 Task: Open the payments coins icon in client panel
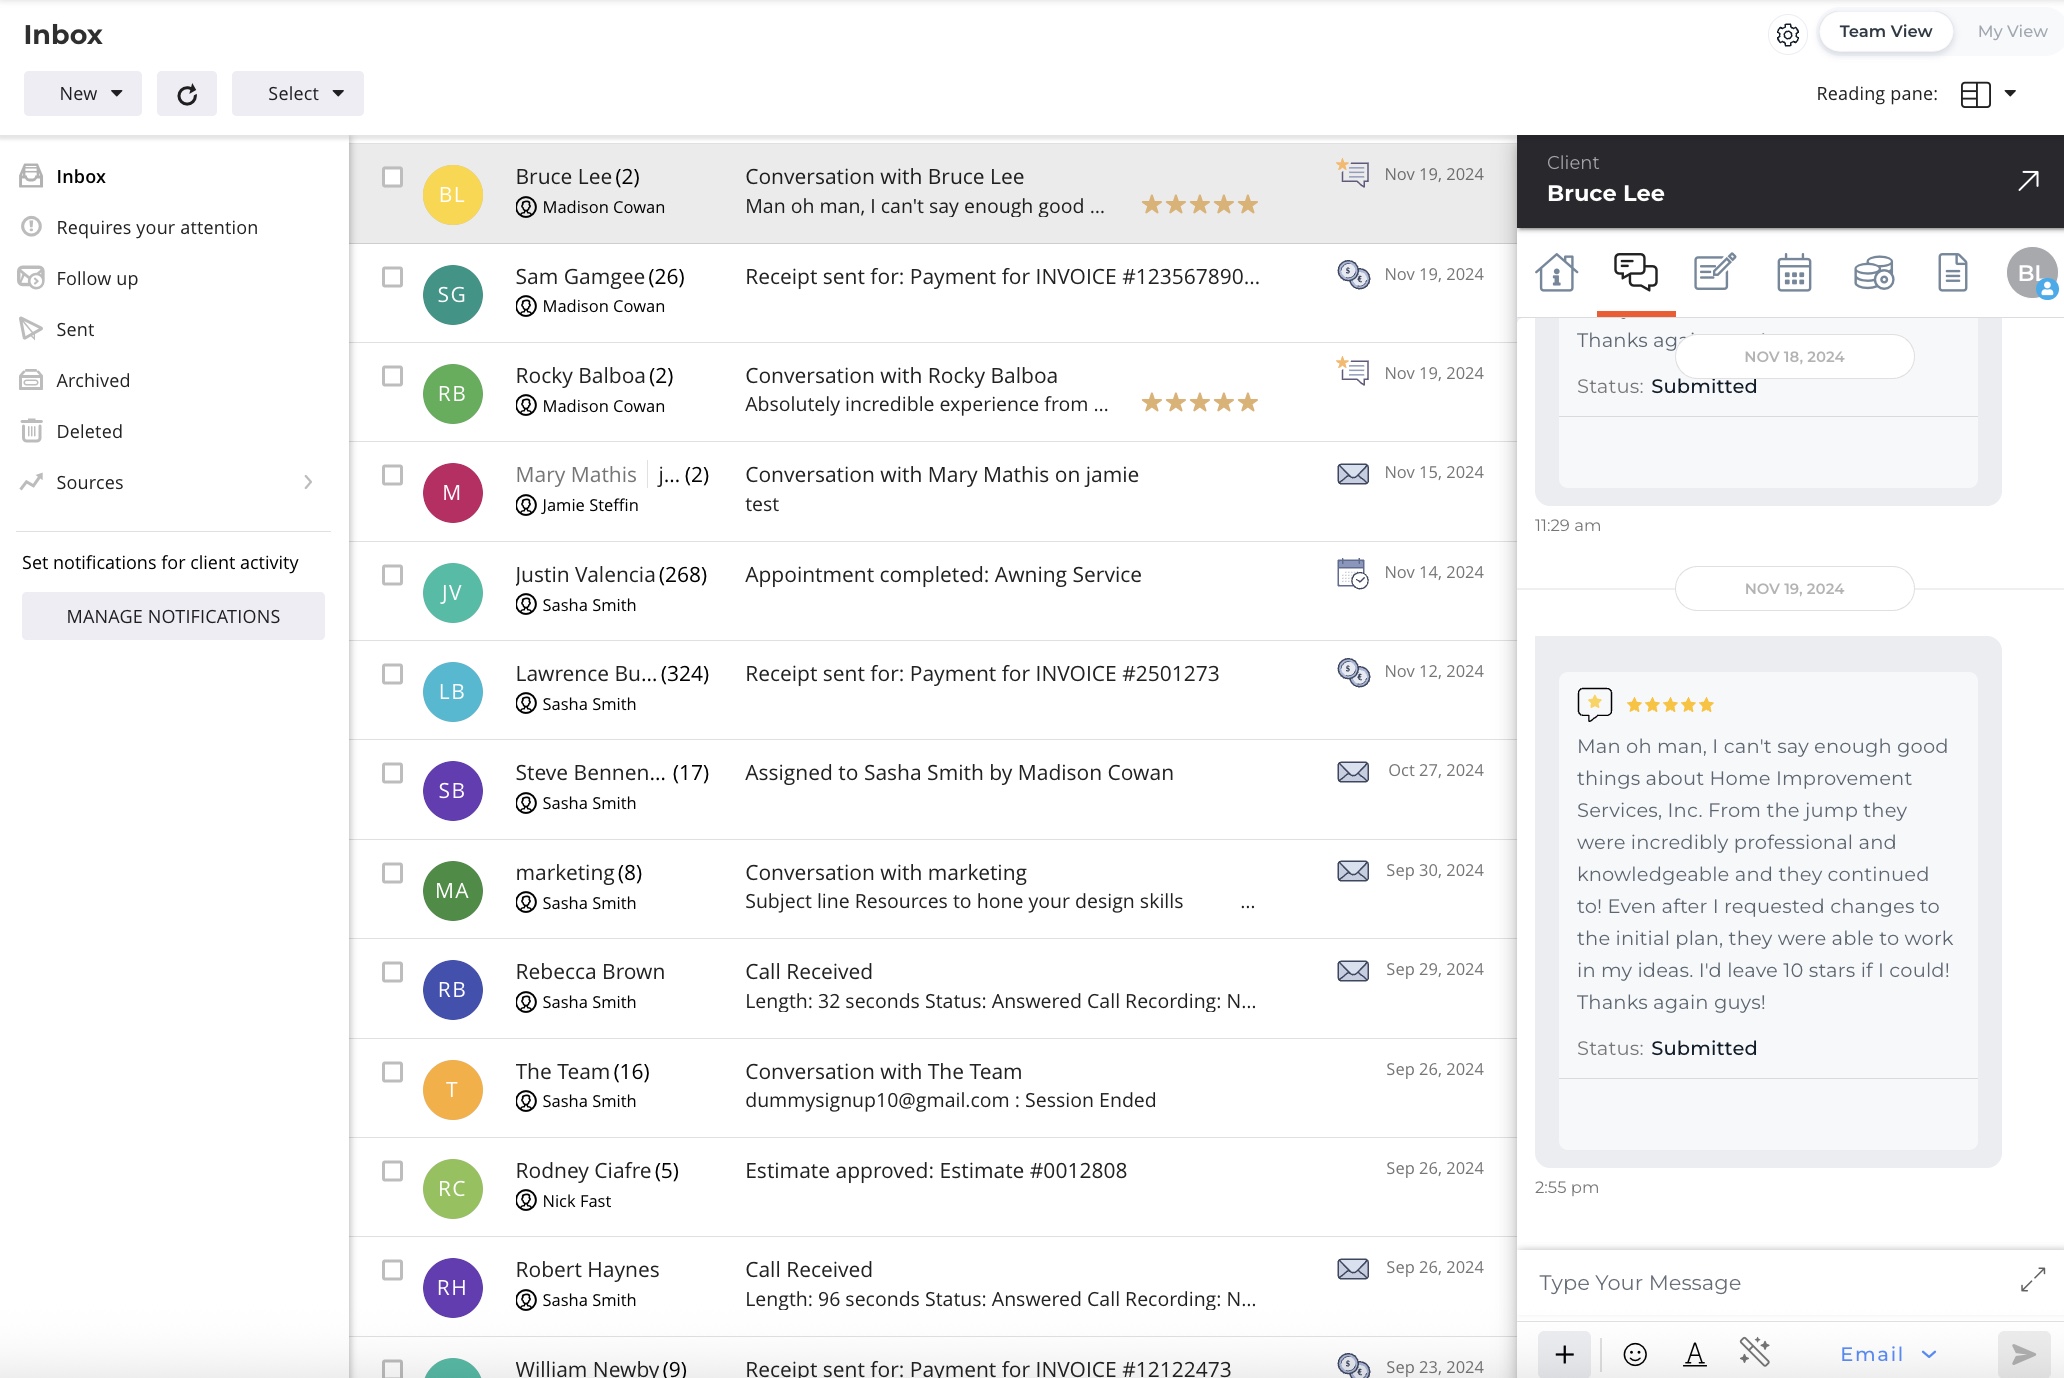1873,272
